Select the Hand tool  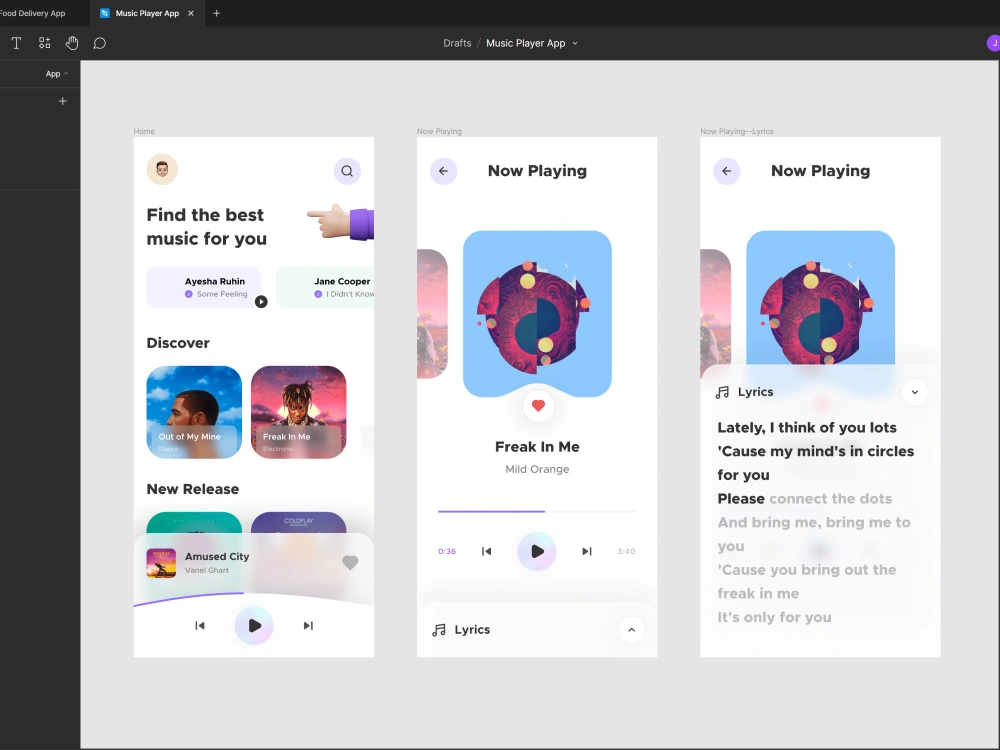pyautogui.click(x=72, y=43)
